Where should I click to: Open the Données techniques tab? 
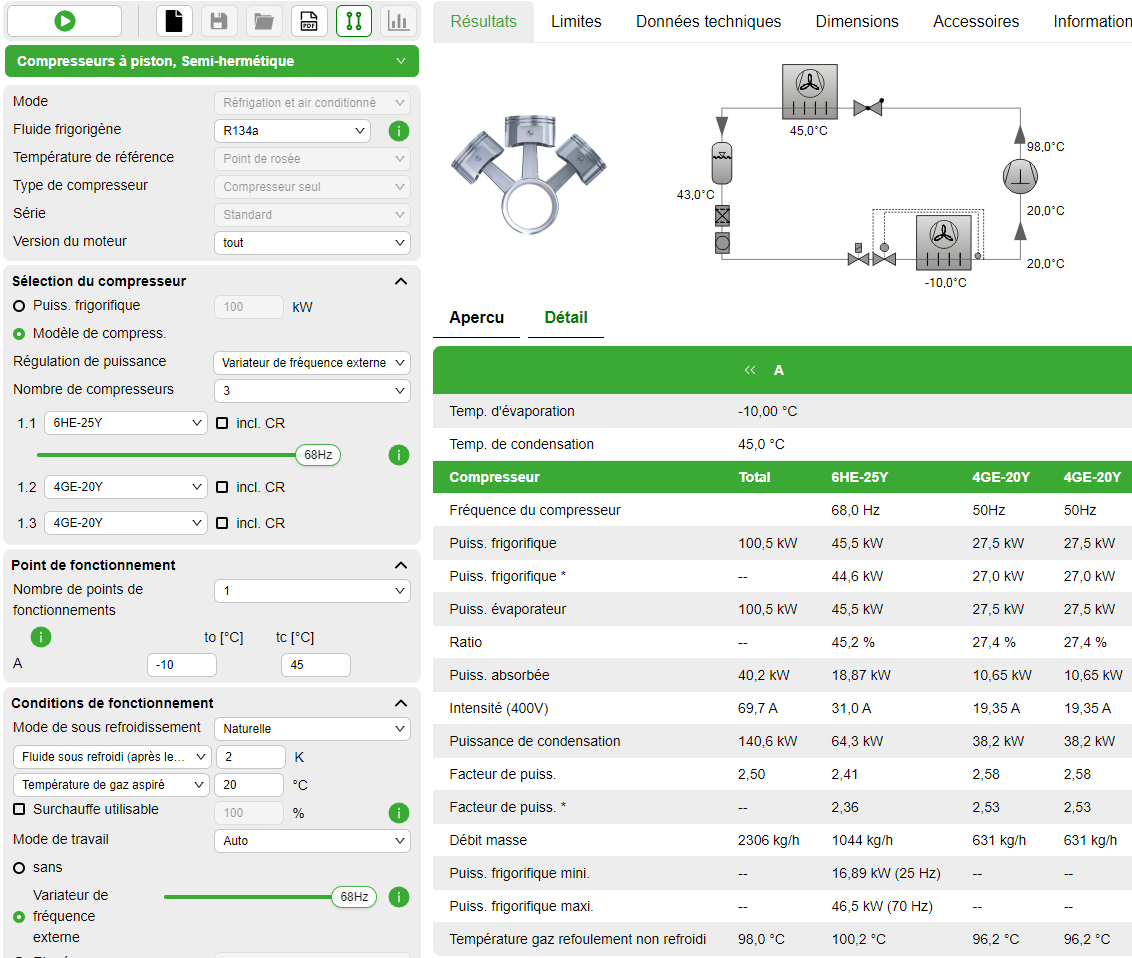coord(708,21)
